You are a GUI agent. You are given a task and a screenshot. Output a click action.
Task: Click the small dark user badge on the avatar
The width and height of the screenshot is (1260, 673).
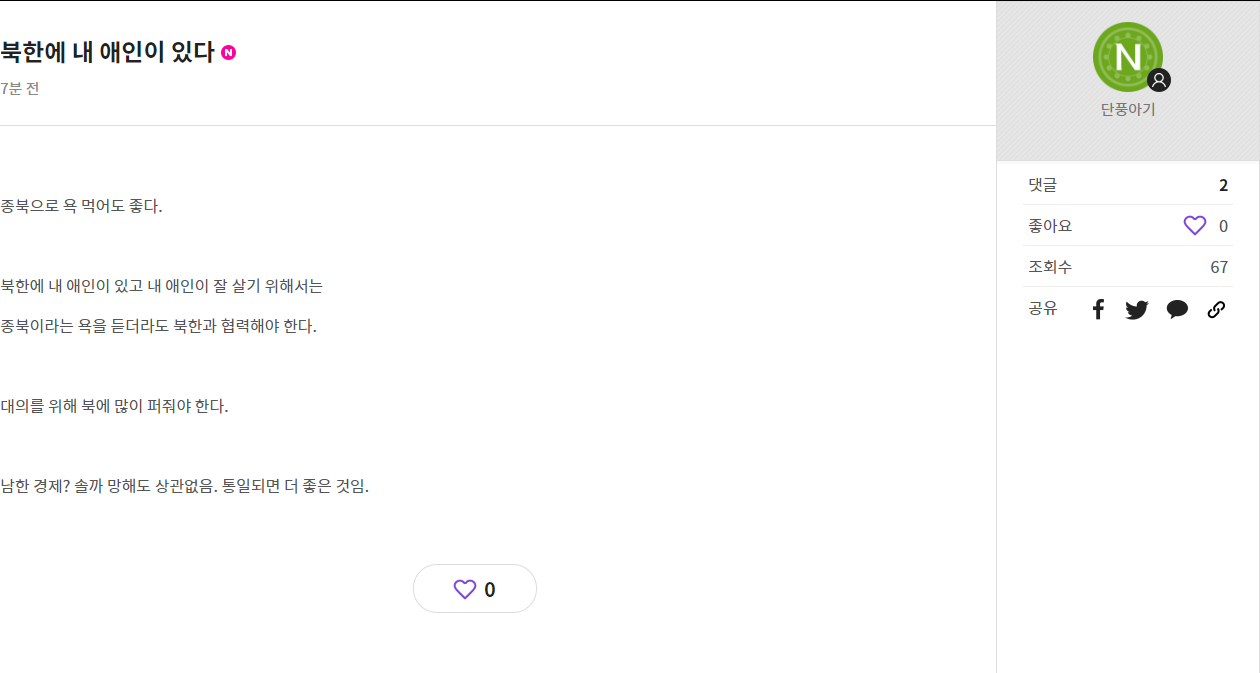coord(1159,80)
